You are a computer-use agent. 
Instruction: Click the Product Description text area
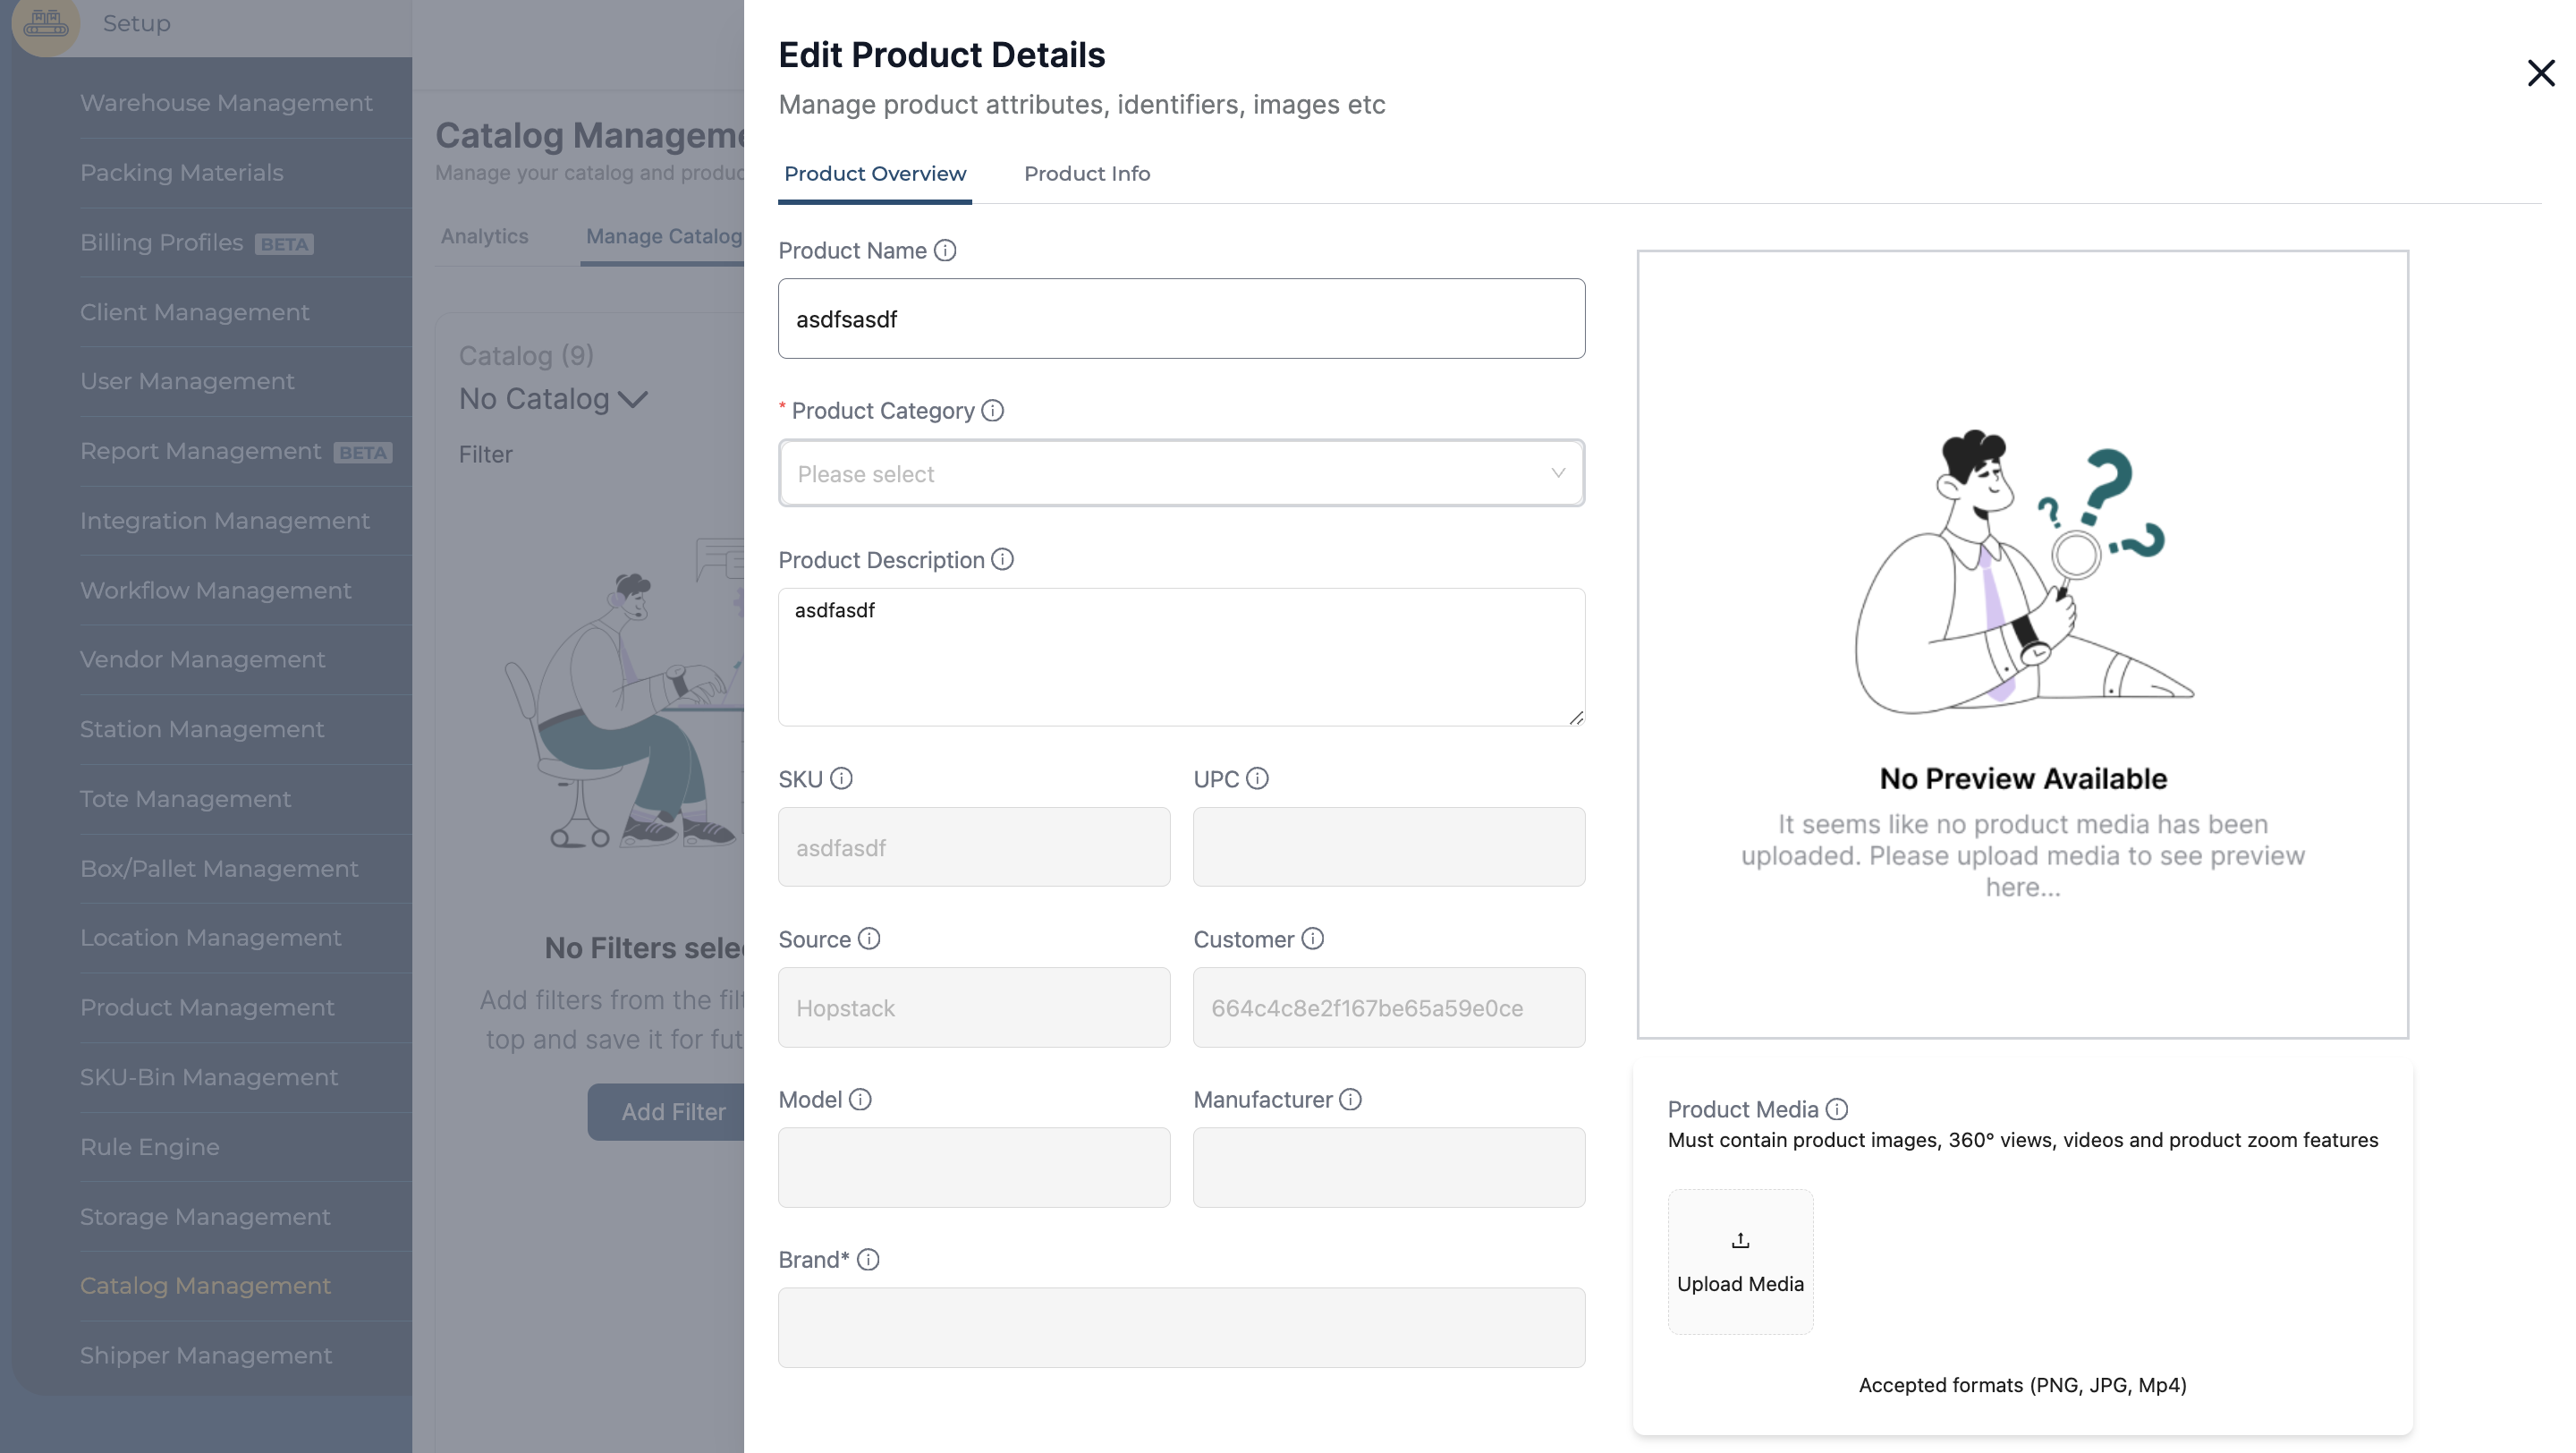pyautogui.click(x=1180, y=657)
